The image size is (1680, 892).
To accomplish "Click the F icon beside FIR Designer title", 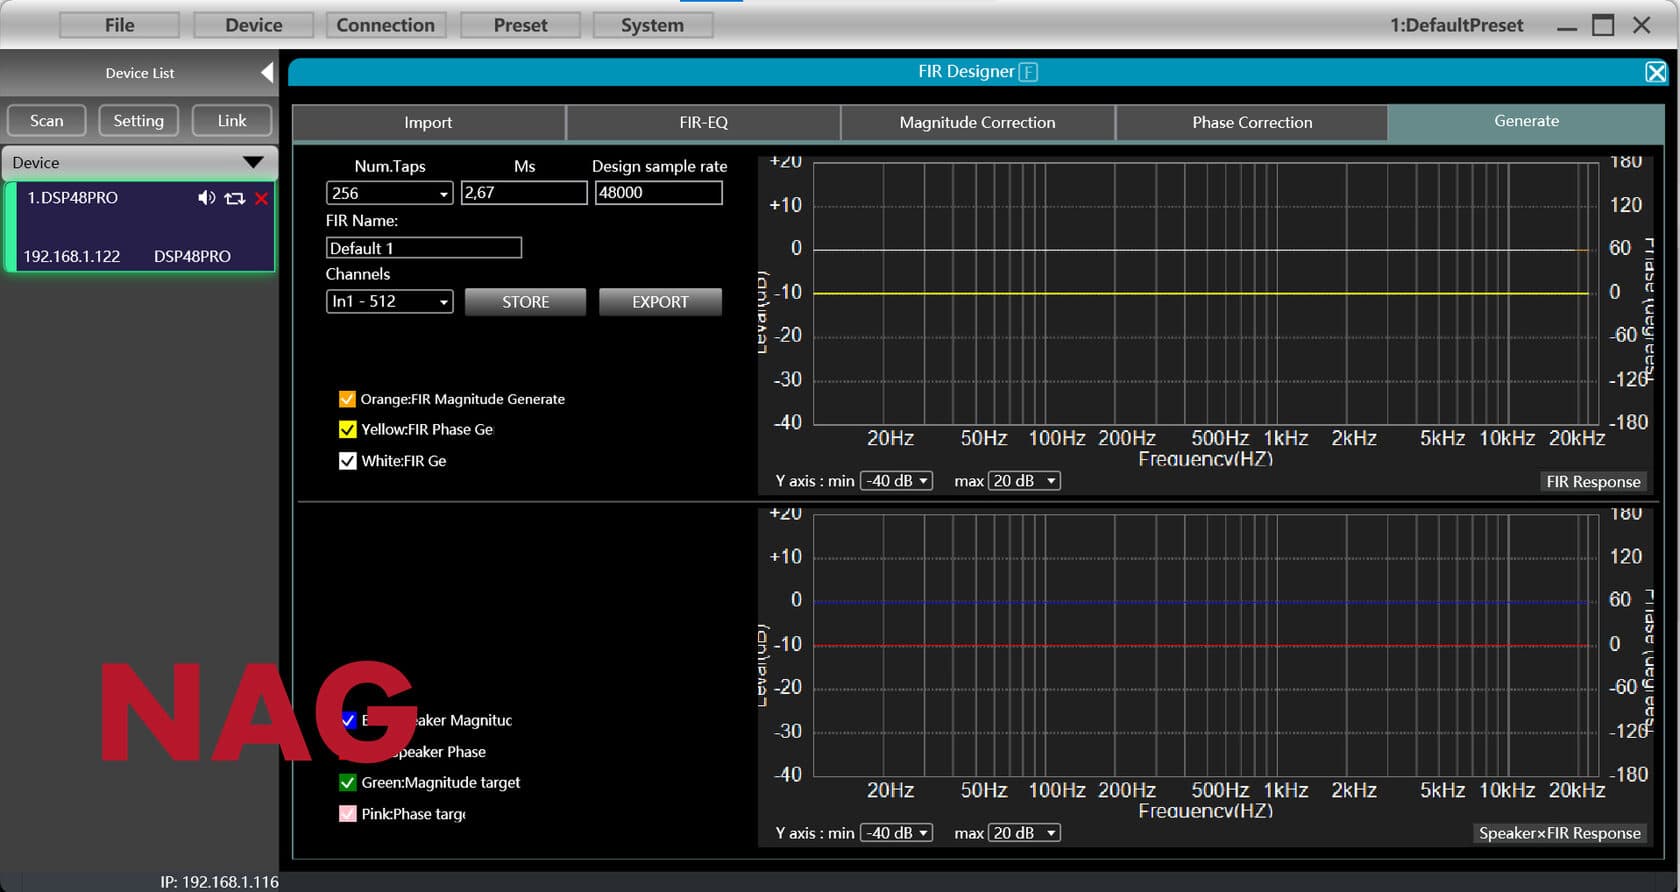I will [x=1028, y=72].
